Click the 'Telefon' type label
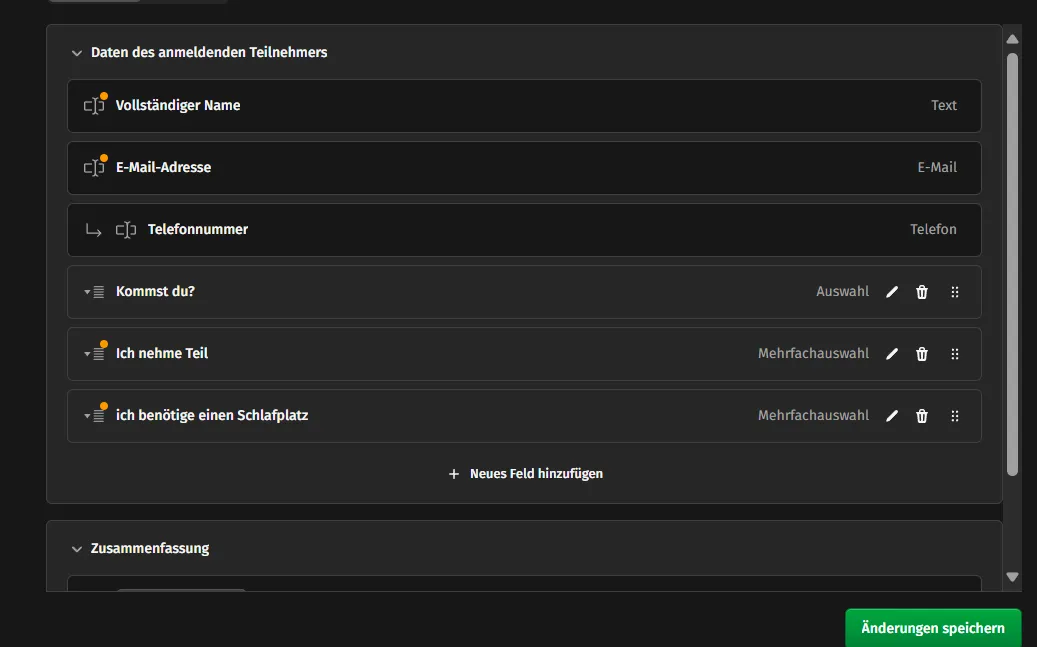 933,230
